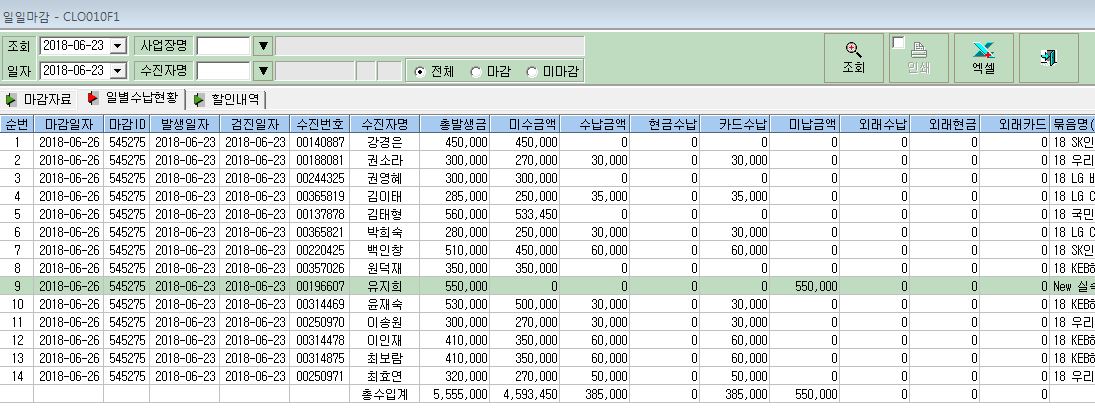Choose the 미마감 radio option
The image size is (1095, 413).
point(532,71)
